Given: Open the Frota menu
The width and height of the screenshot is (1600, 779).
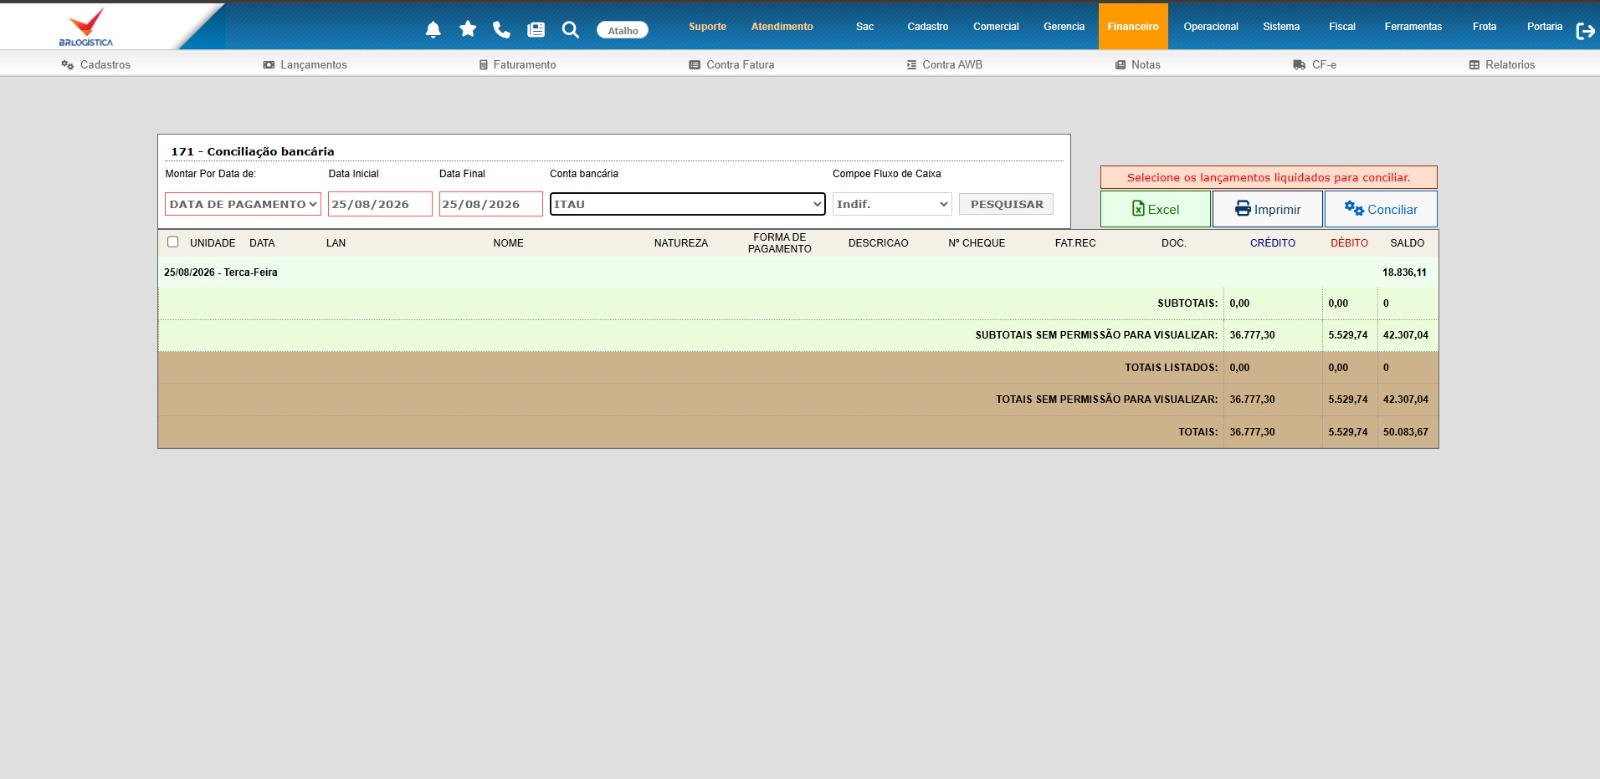Looking at the screenshot, I should click(1484, 27).
